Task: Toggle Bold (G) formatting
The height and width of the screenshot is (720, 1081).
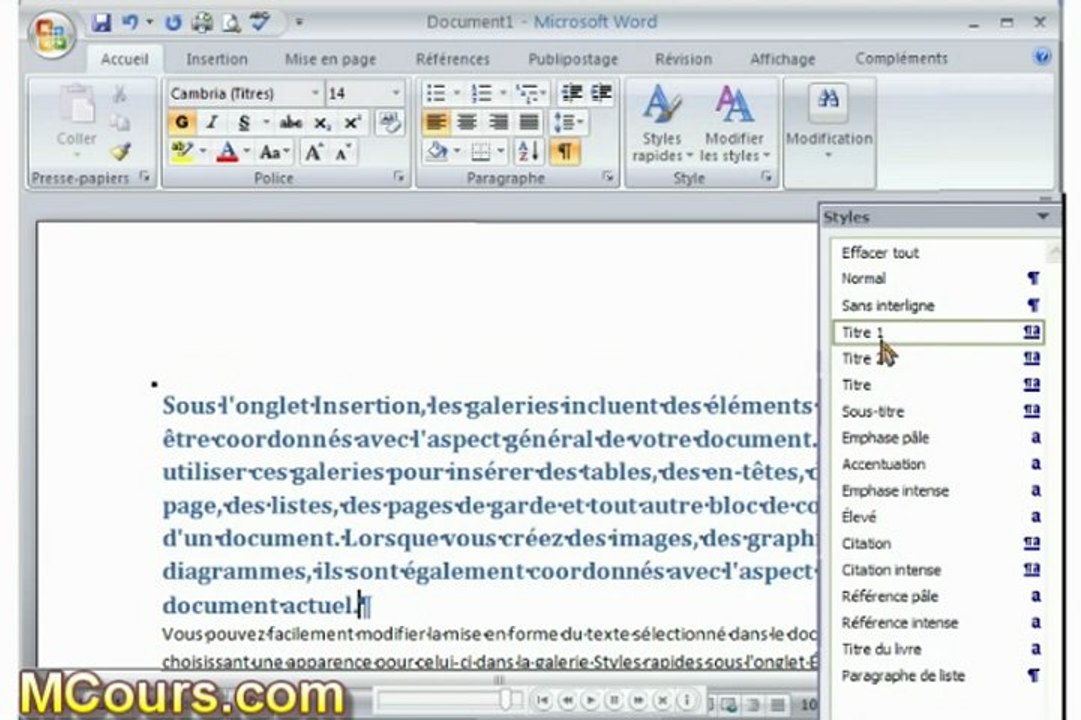Action: [182, 123]
